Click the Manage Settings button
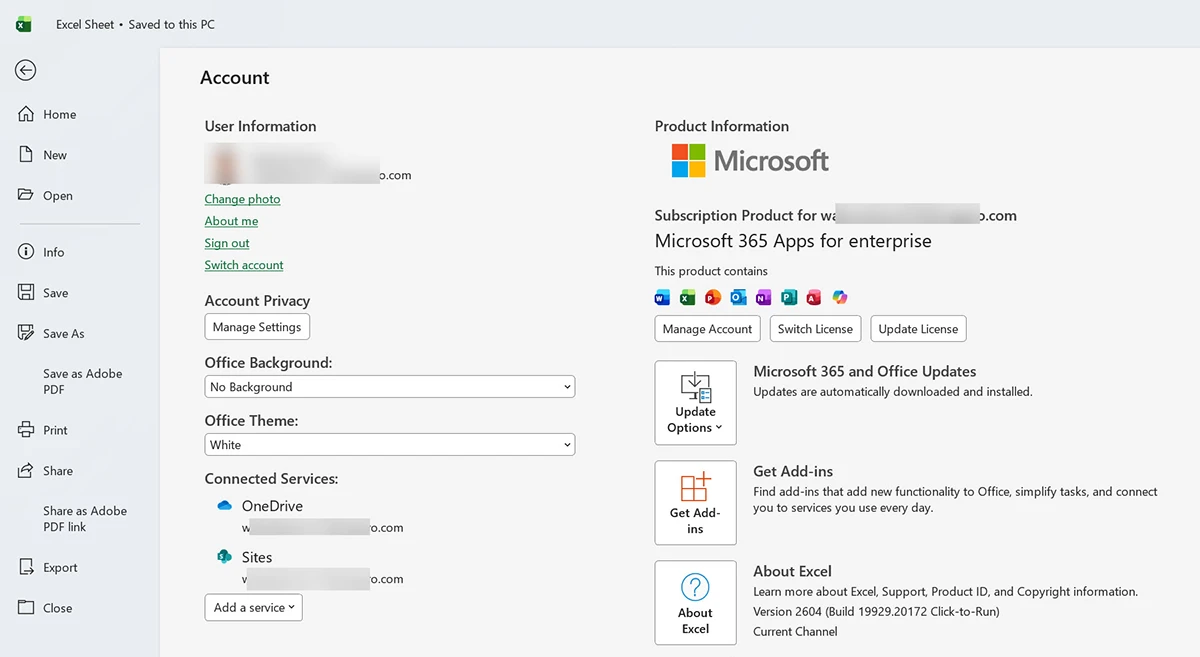 pyautogui.click(x=257, y=327)
